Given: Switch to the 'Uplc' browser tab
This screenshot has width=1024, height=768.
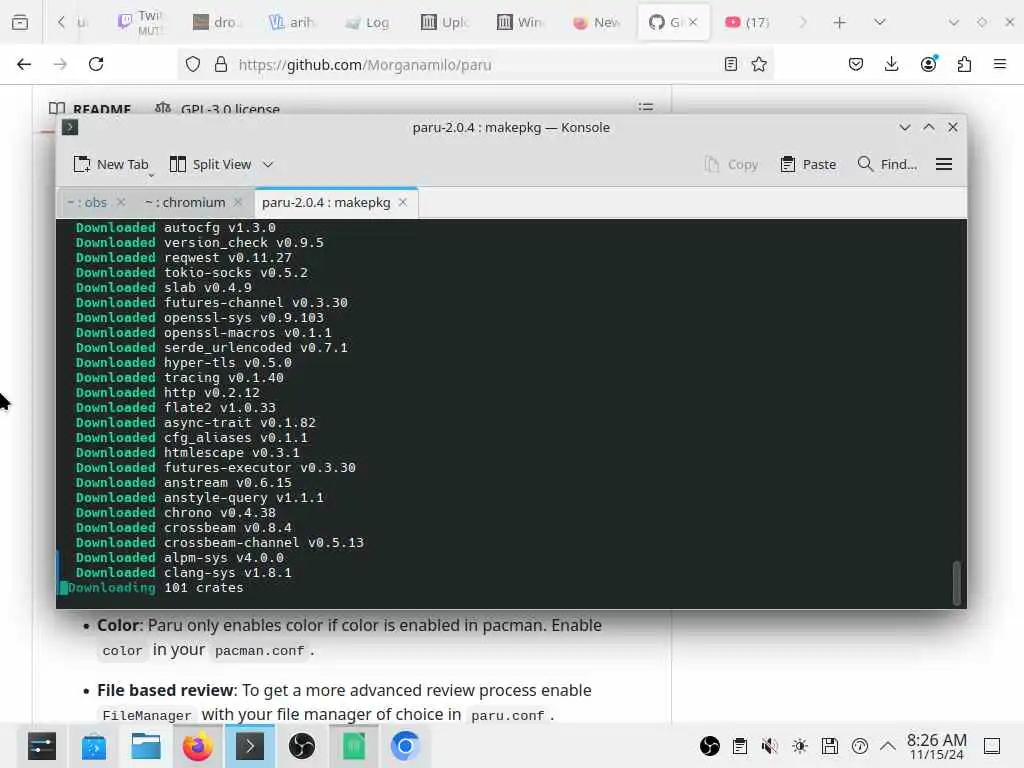Looking at the screenshot, I should [x=444, y=22].
